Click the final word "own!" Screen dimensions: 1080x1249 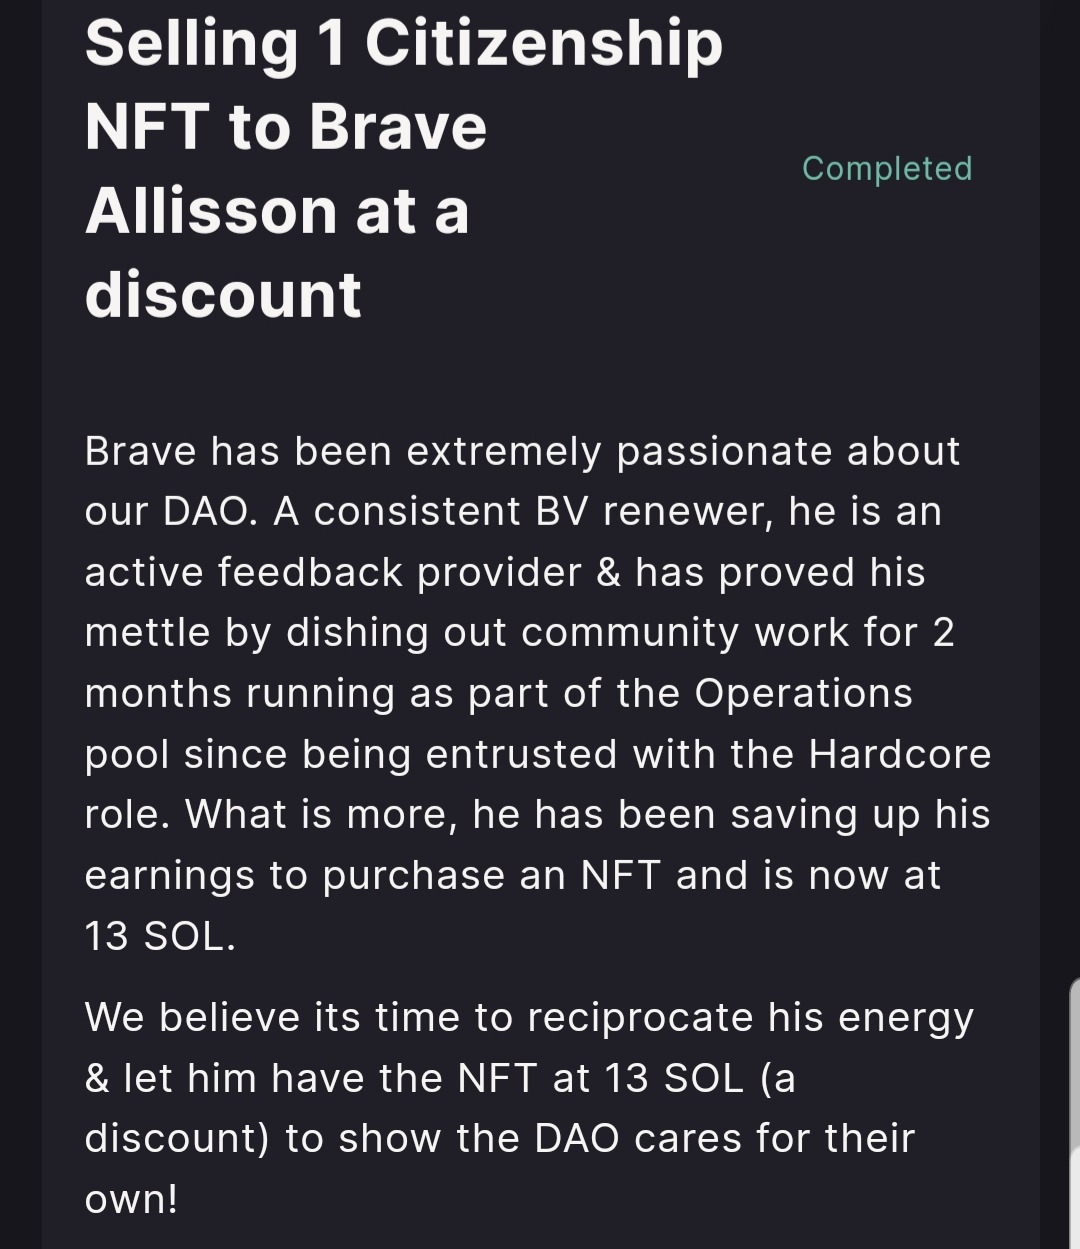coord(131,1199)
